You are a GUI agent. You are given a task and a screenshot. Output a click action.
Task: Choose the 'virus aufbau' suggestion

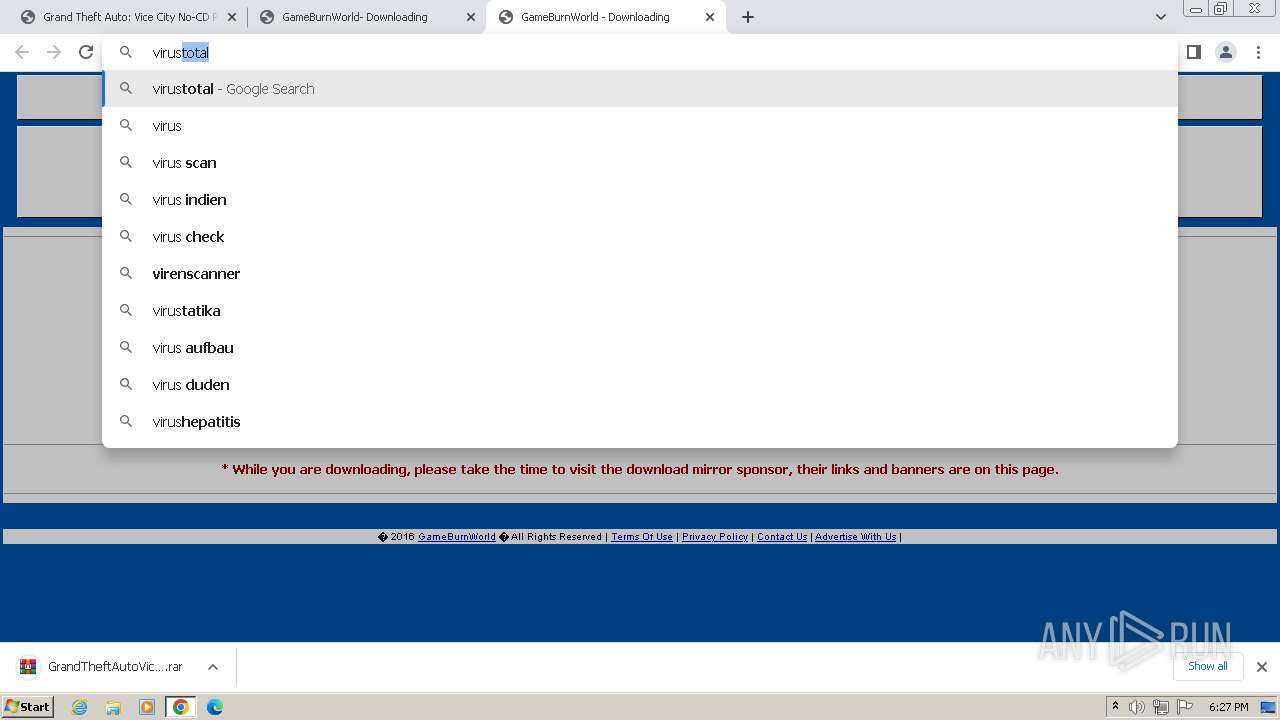click(640, 348)
